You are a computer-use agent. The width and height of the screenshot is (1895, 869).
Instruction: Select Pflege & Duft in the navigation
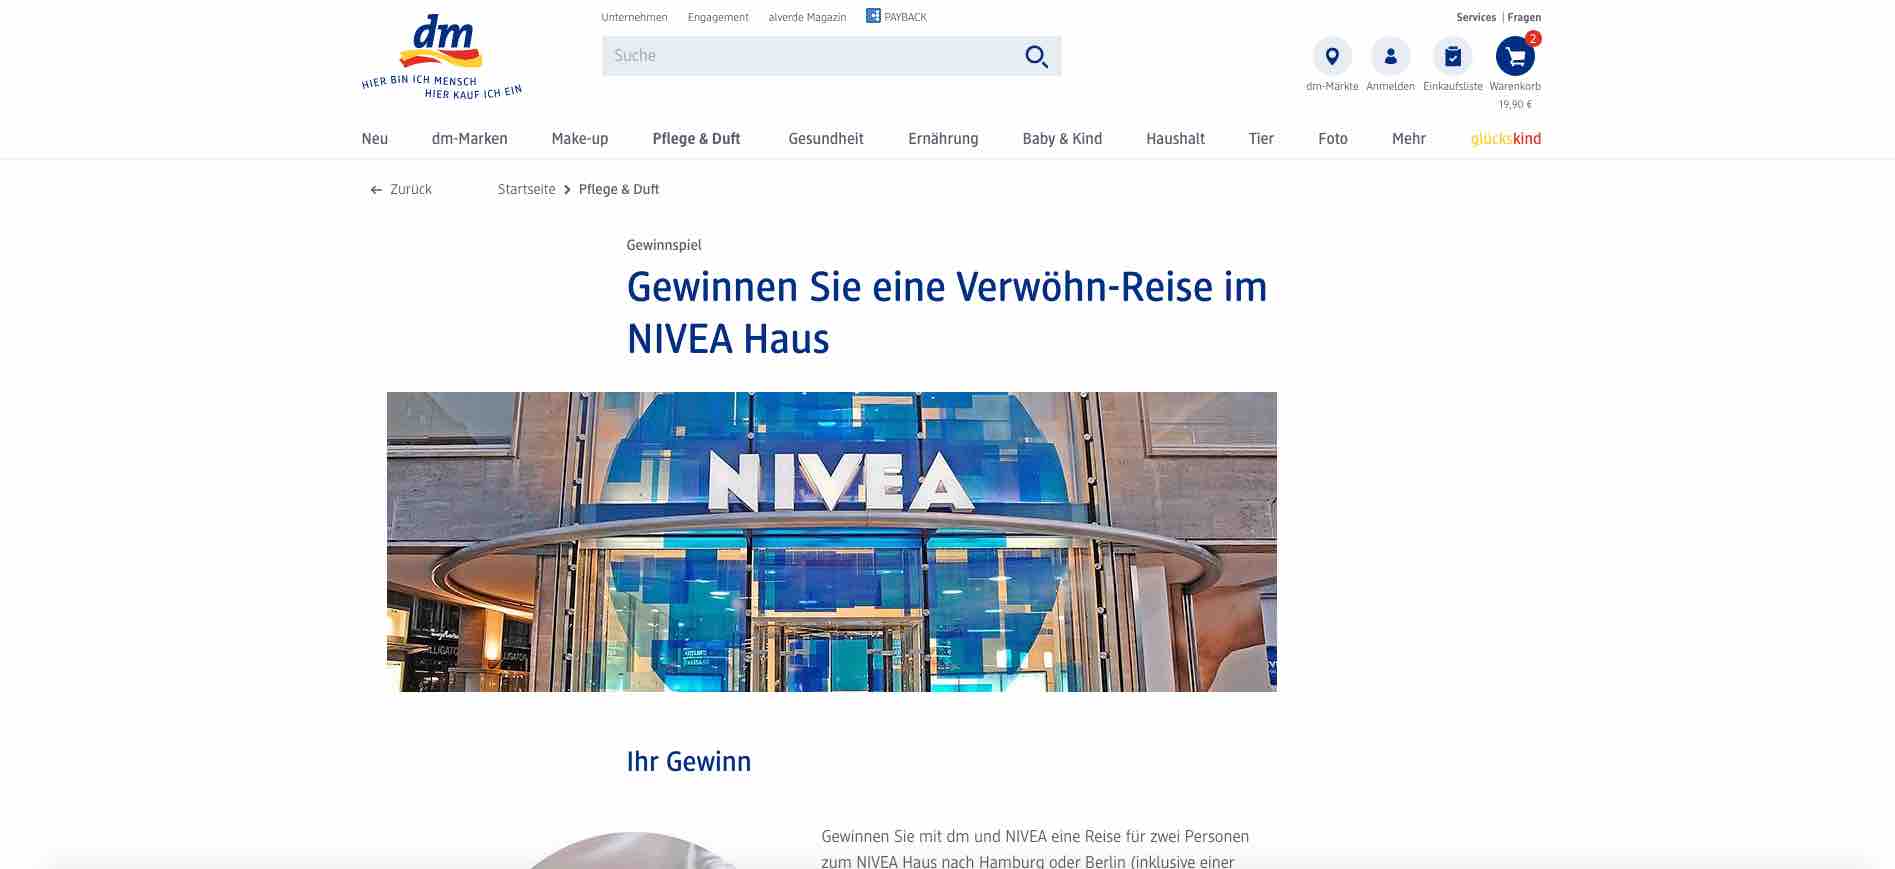pyautogui.click(x=696, y=139)
